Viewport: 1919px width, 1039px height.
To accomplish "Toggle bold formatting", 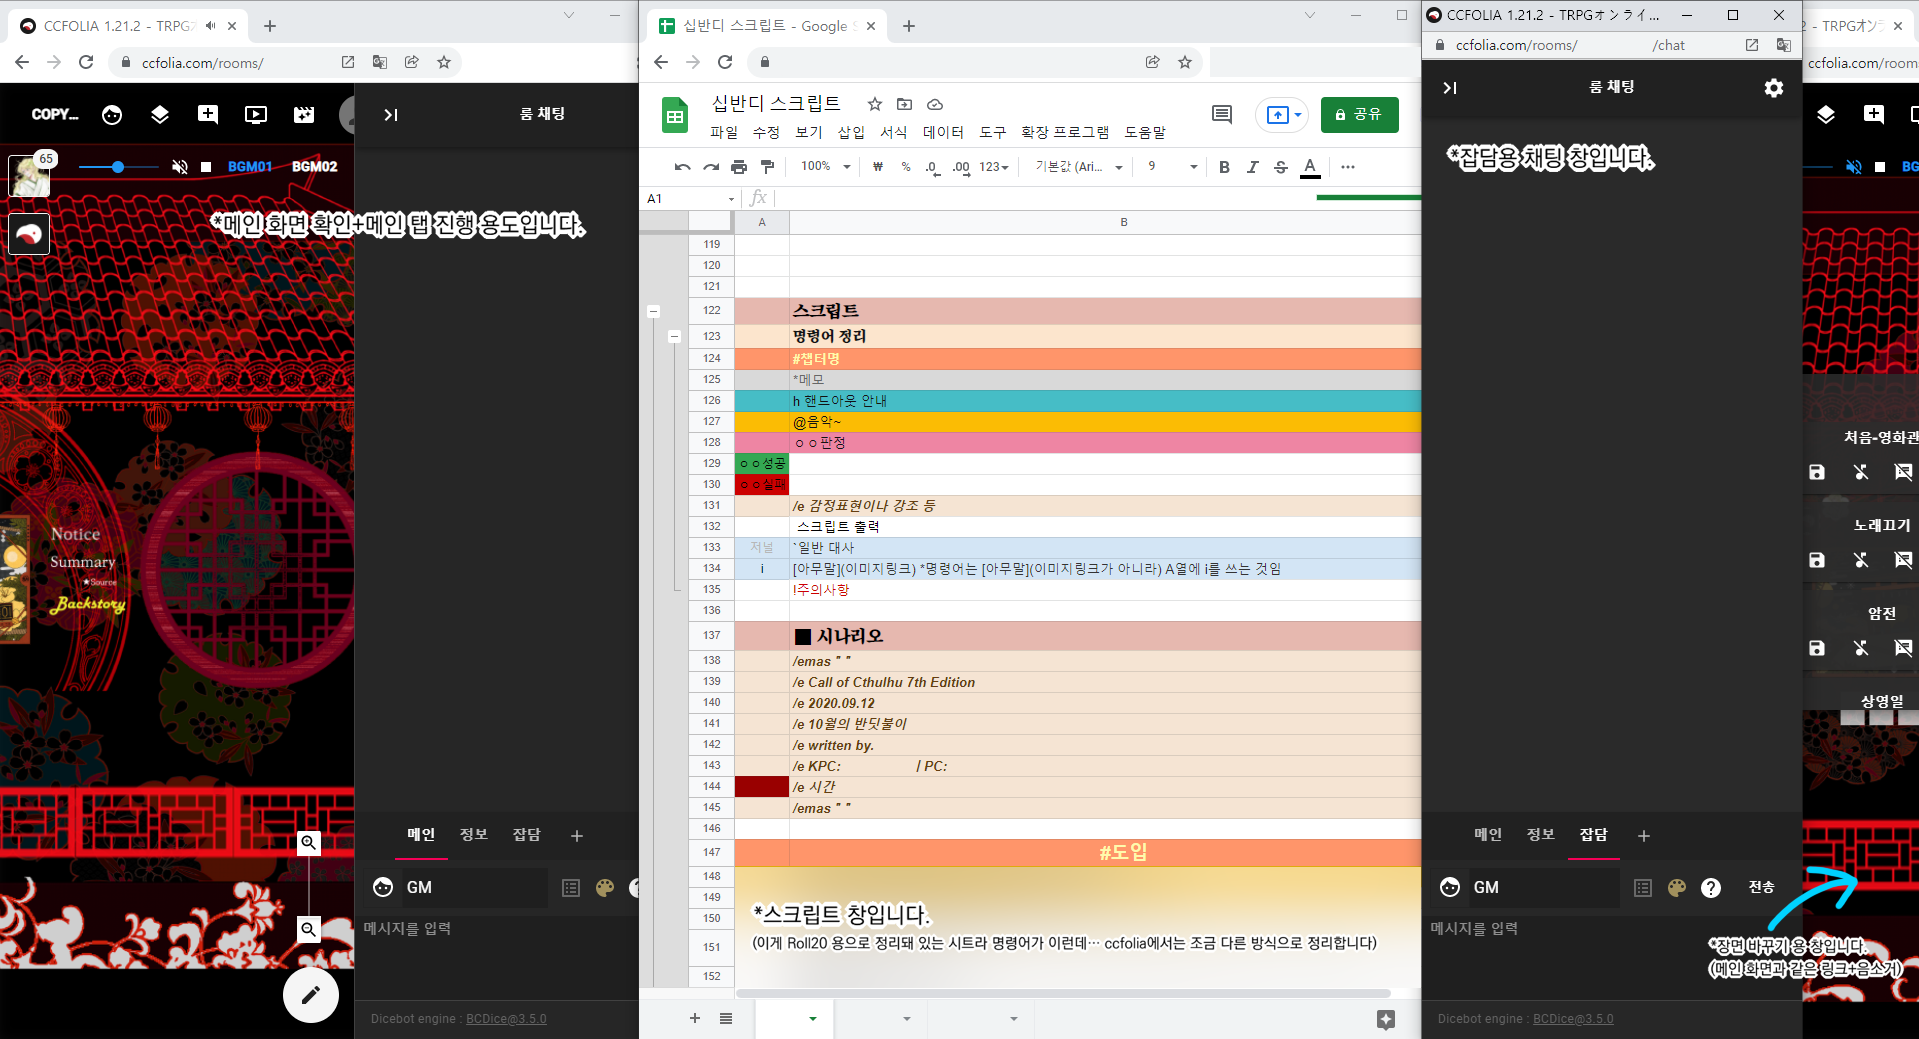I will click(x=1224, y=167).
